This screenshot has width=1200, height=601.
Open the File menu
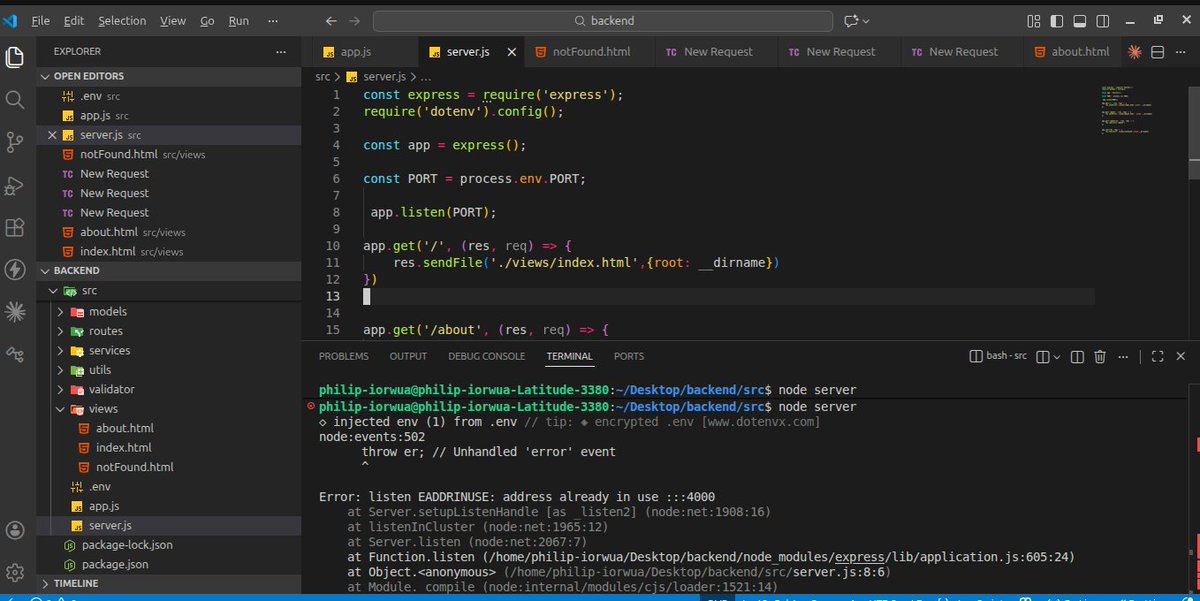click(x=40, y=20)
